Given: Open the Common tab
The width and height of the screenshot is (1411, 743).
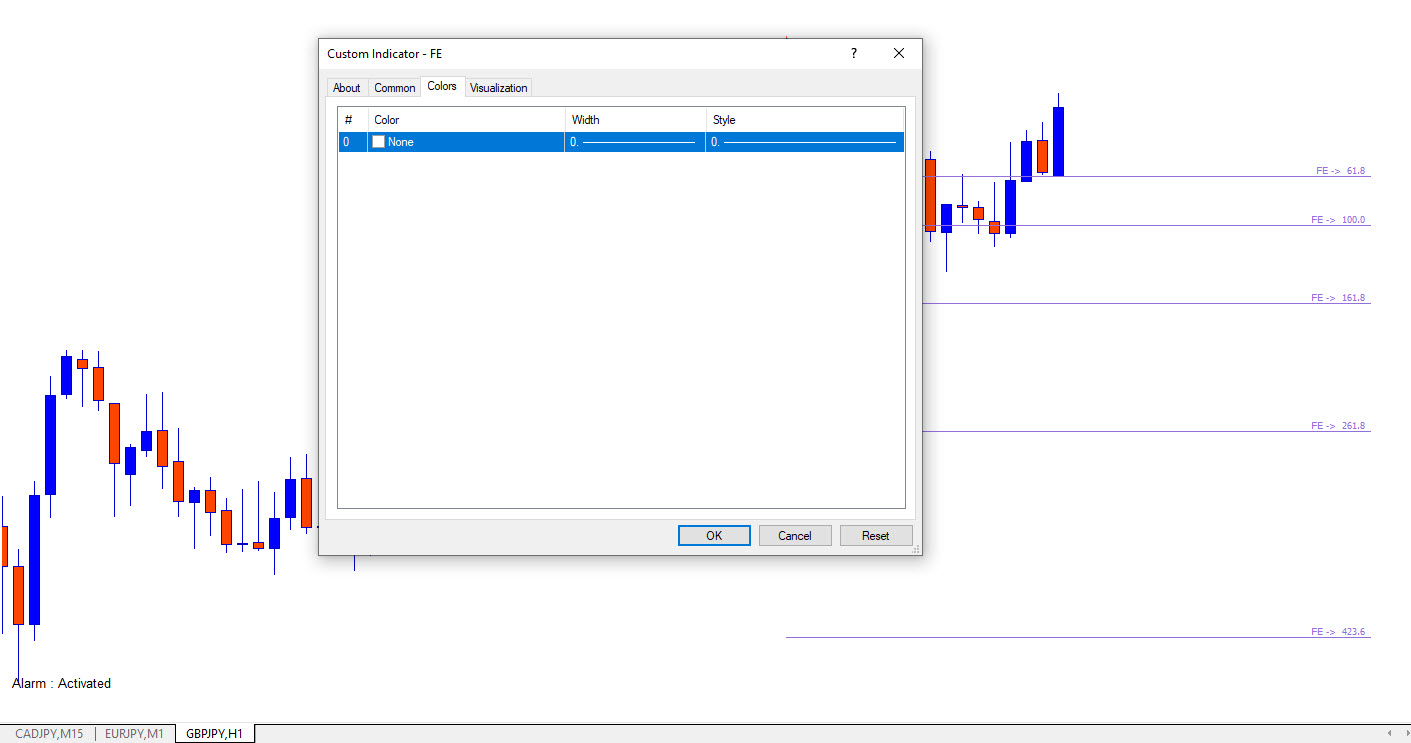Looking at the screenshot, I should click(x=394, y=88).
